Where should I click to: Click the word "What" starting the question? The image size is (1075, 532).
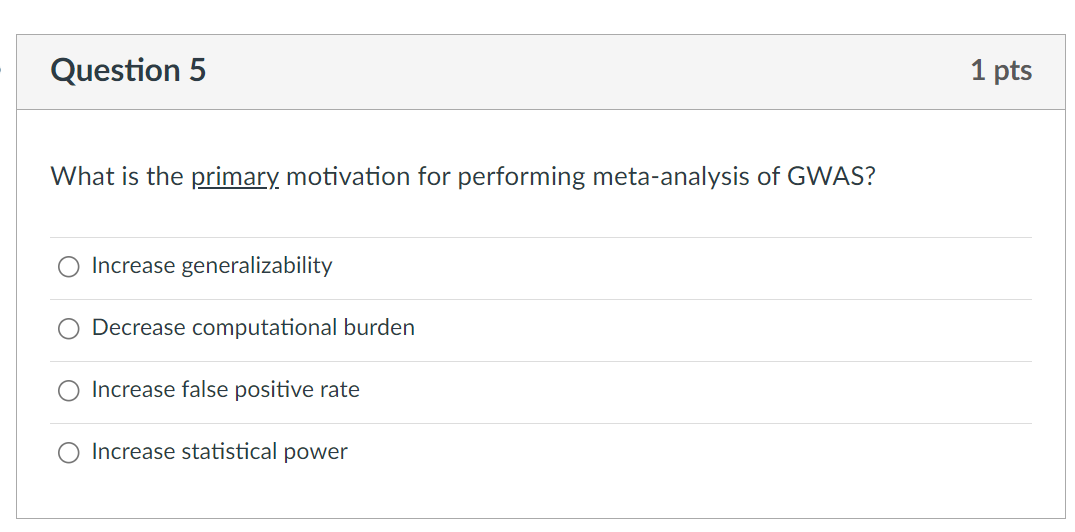(77, 177)
